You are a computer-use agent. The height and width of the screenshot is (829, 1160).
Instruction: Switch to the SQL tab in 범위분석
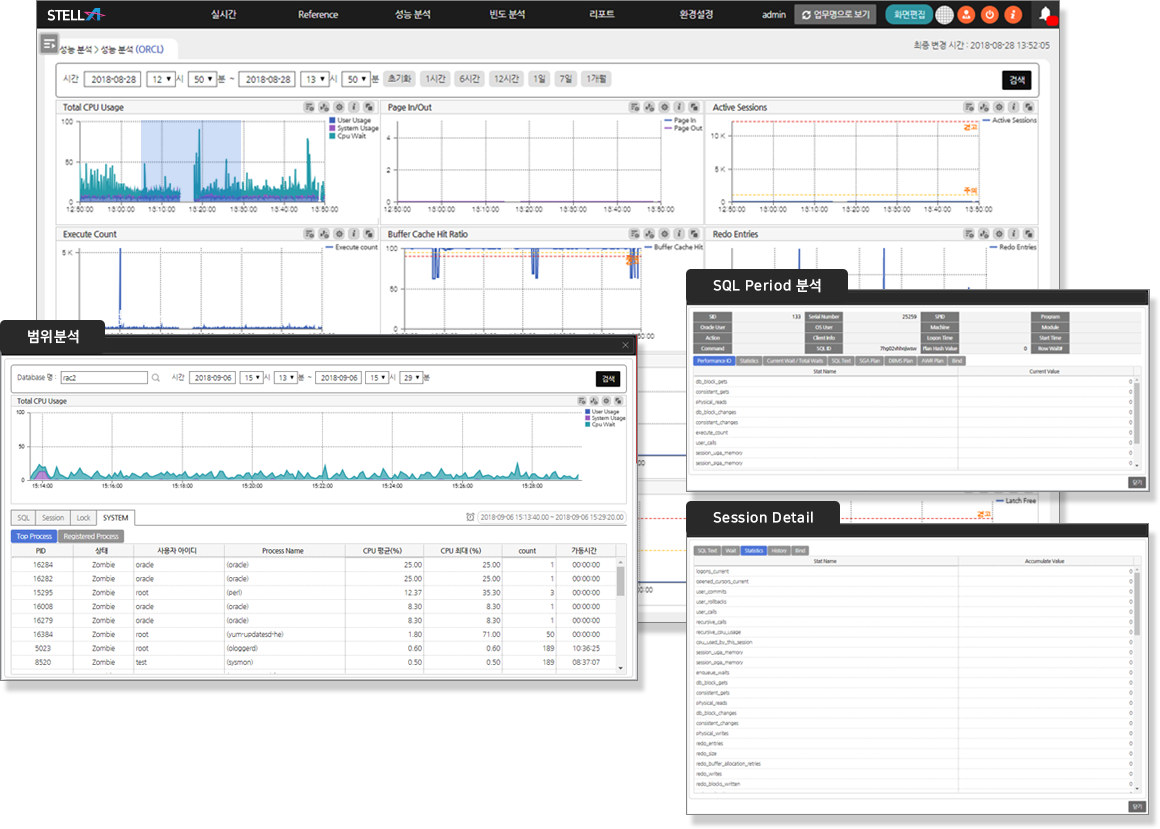[24, 518]
